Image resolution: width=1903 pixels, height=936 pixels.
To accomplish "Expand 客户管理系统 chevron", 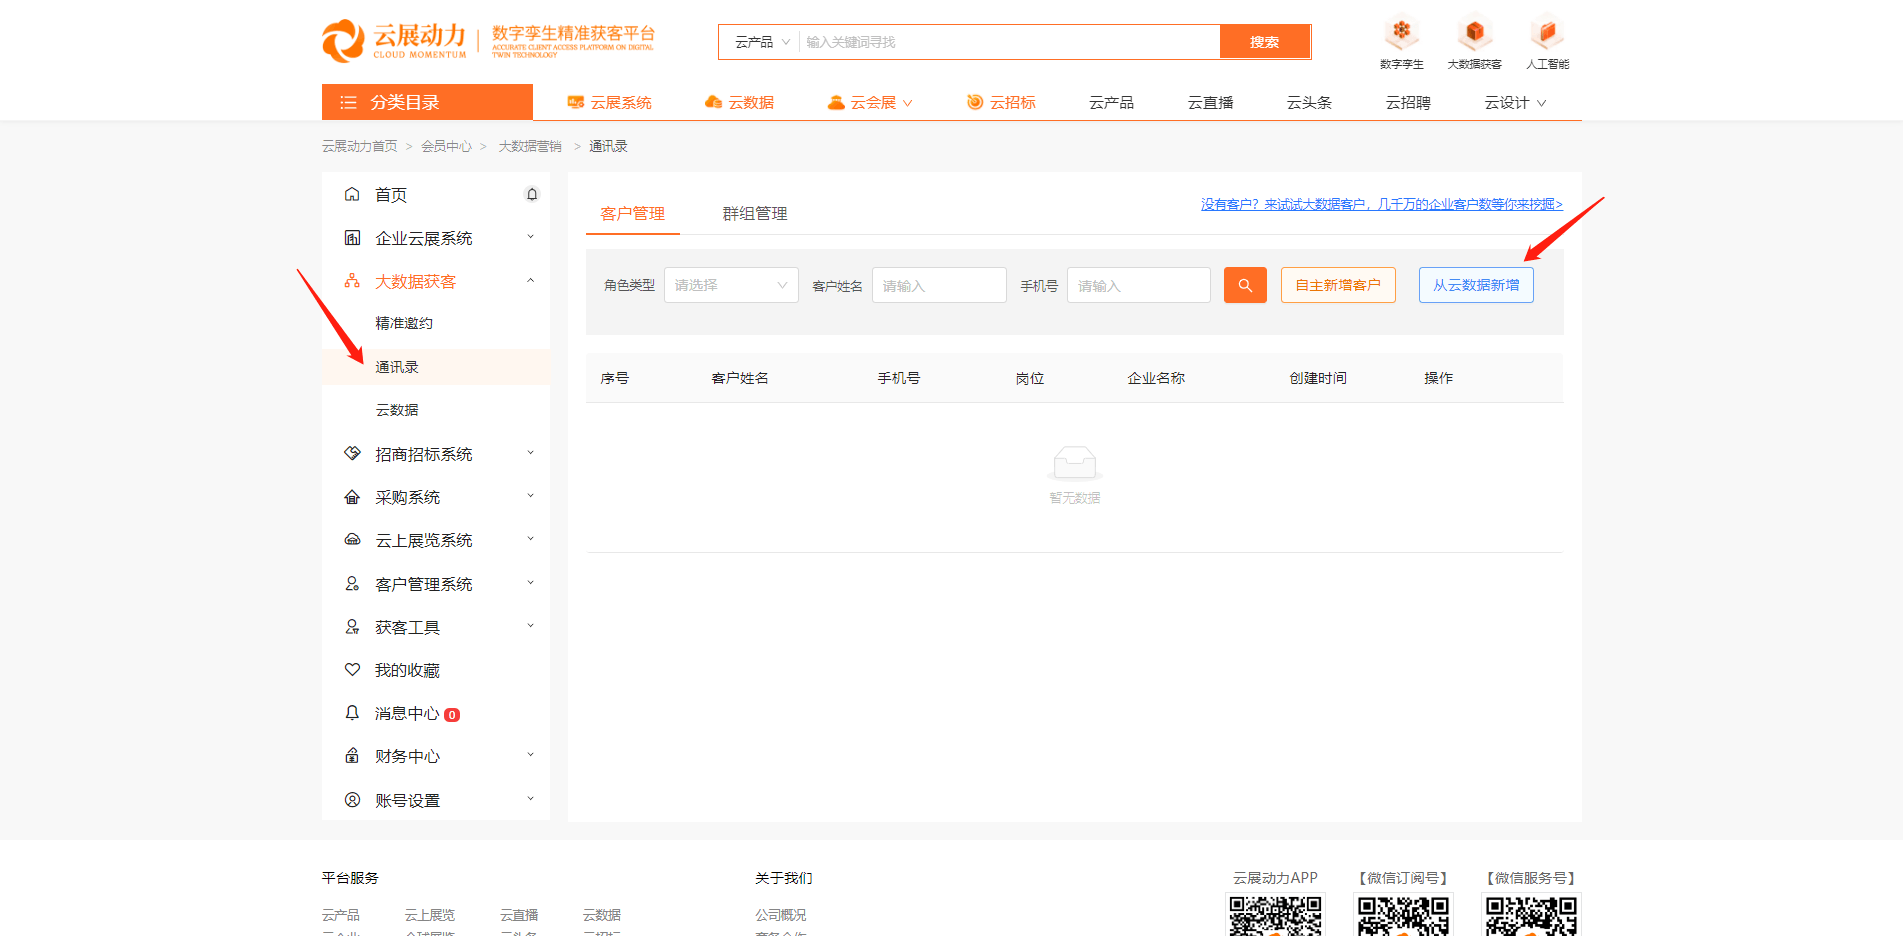I will [x=531, y=583].
